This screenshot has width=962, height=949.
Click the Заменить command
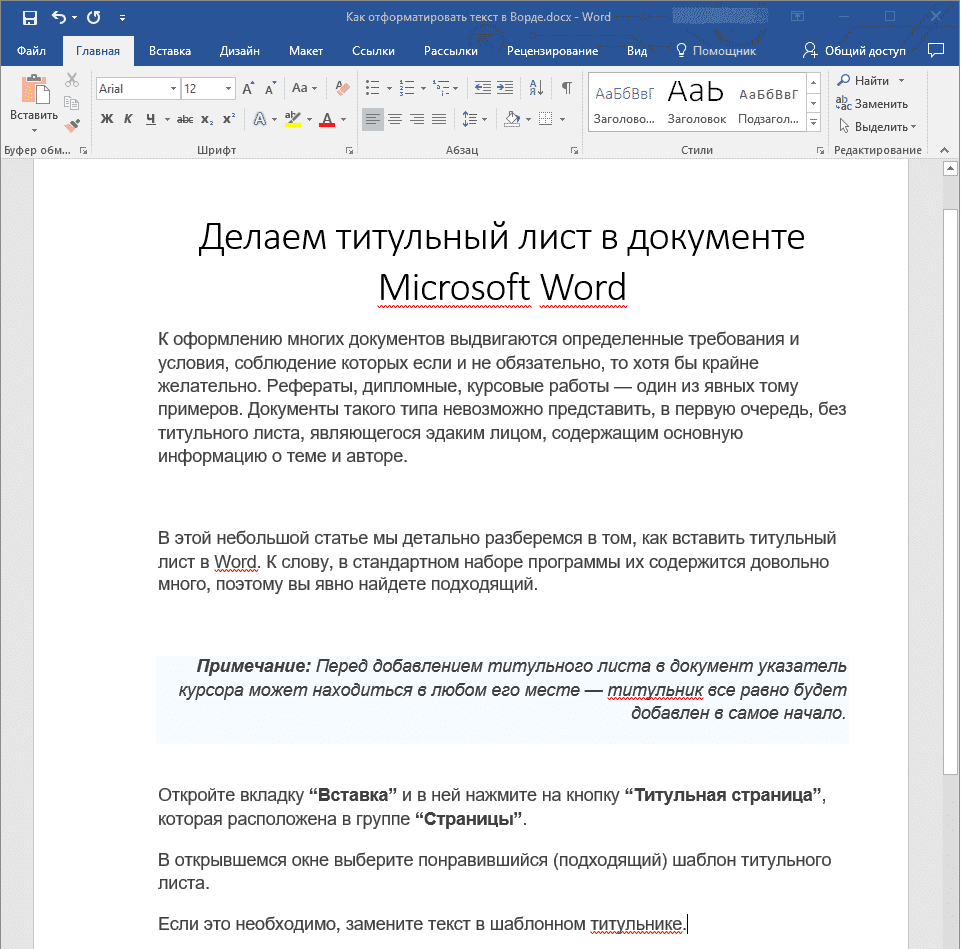(882, 103)
